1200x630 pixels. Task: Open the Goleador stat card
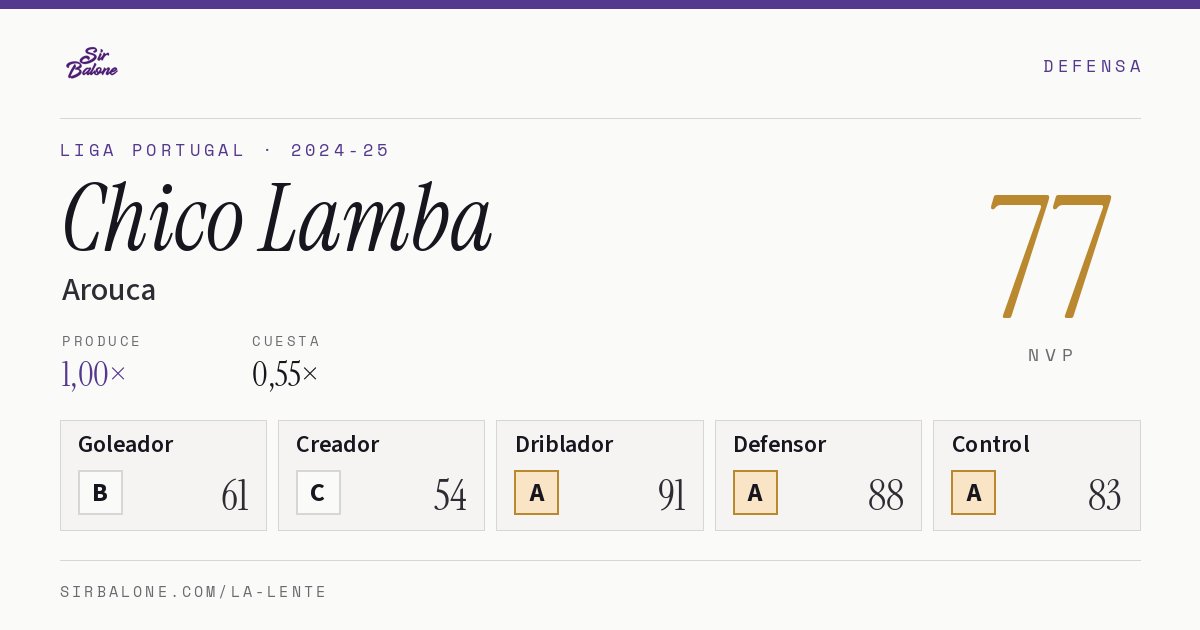coord(163,475)
